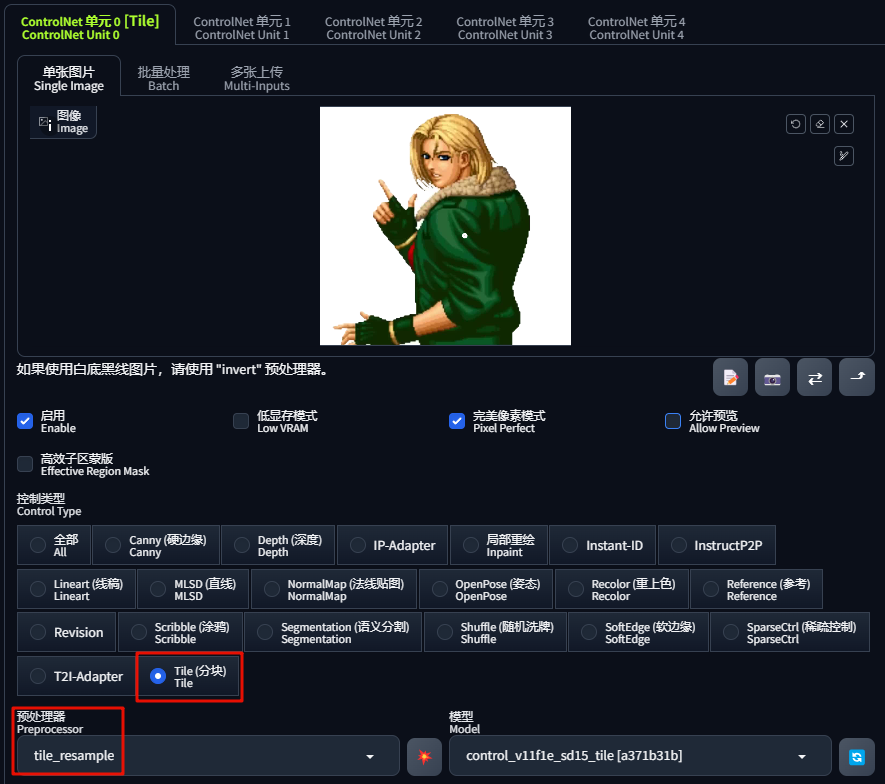
Task: Run preprocessor with the explosion icon
Action: pyautogui.click(x=424, y=756)
